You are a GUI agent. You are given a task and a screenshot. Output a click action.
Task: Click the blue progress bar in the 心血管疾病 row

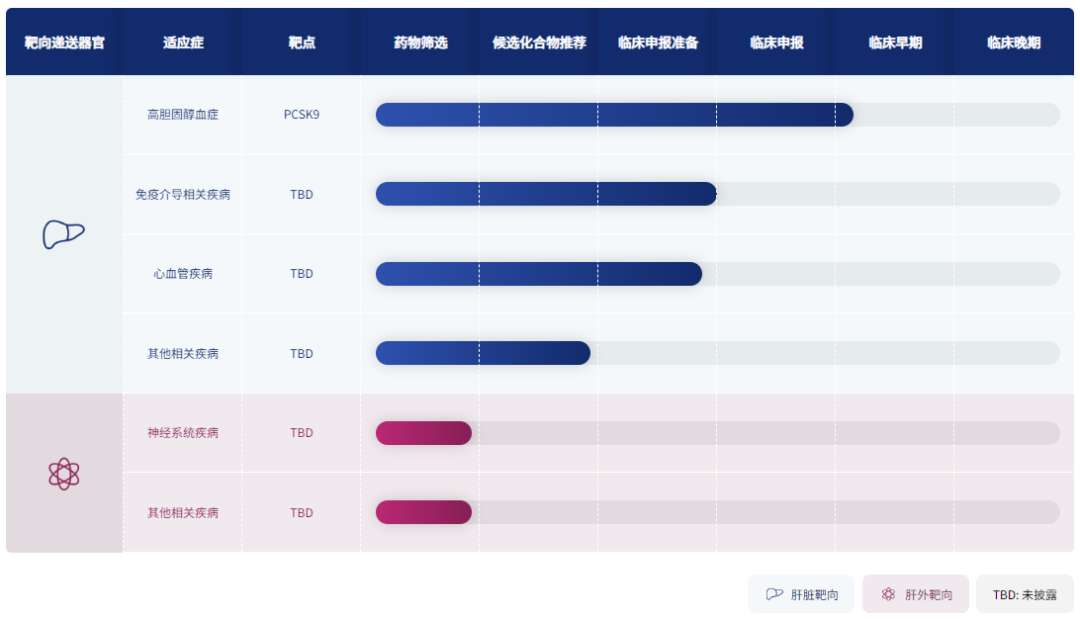(538, 274)
